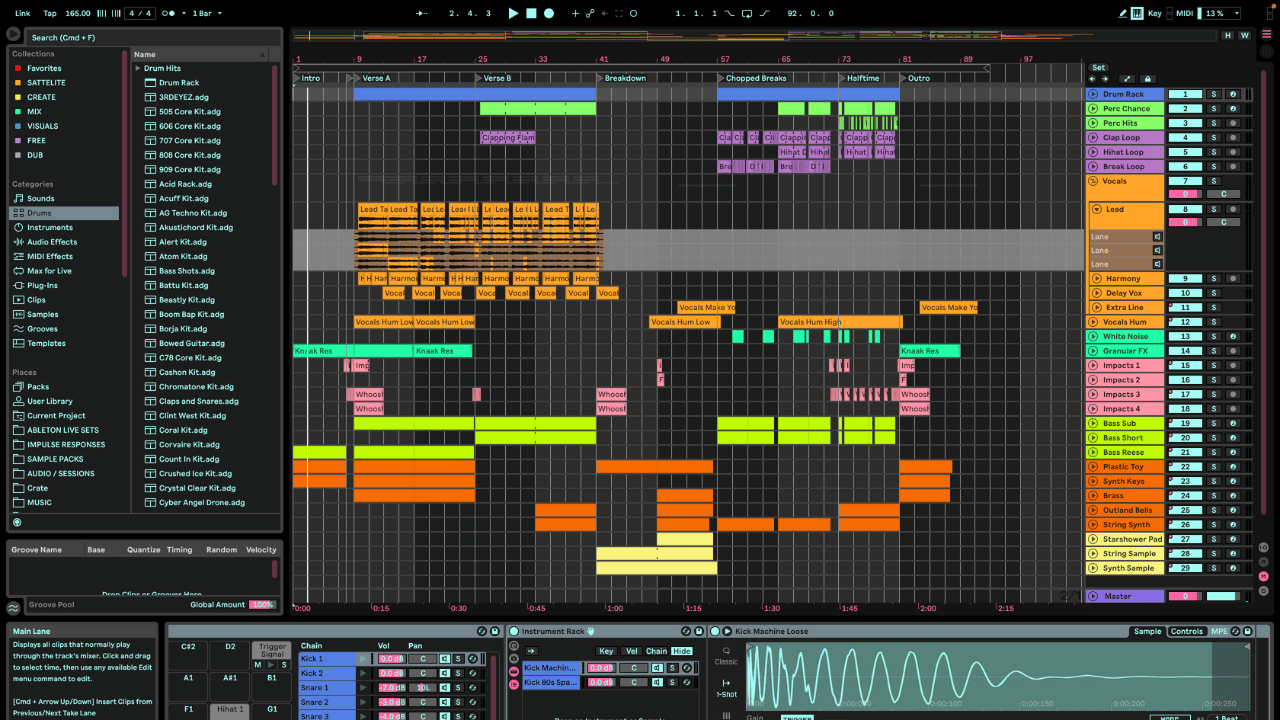
Task: Adjust groove Global Amount 100% slider
Action: pos(262,604)
